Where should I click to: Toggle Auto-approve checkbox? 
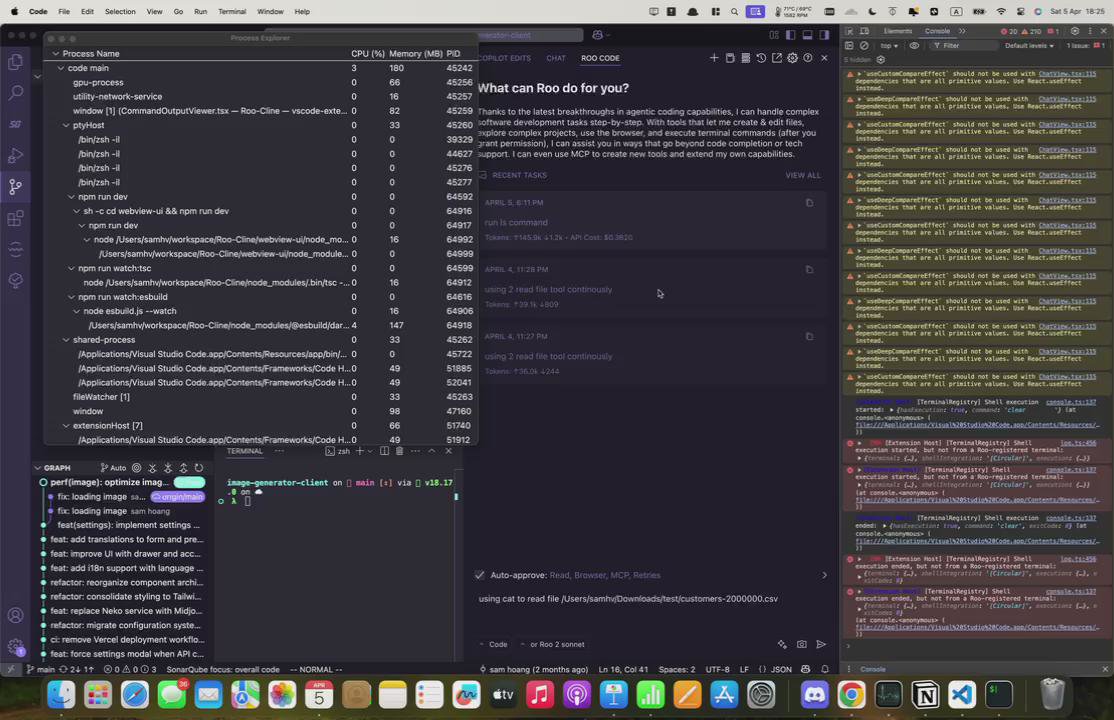click(x=480, y=575)
